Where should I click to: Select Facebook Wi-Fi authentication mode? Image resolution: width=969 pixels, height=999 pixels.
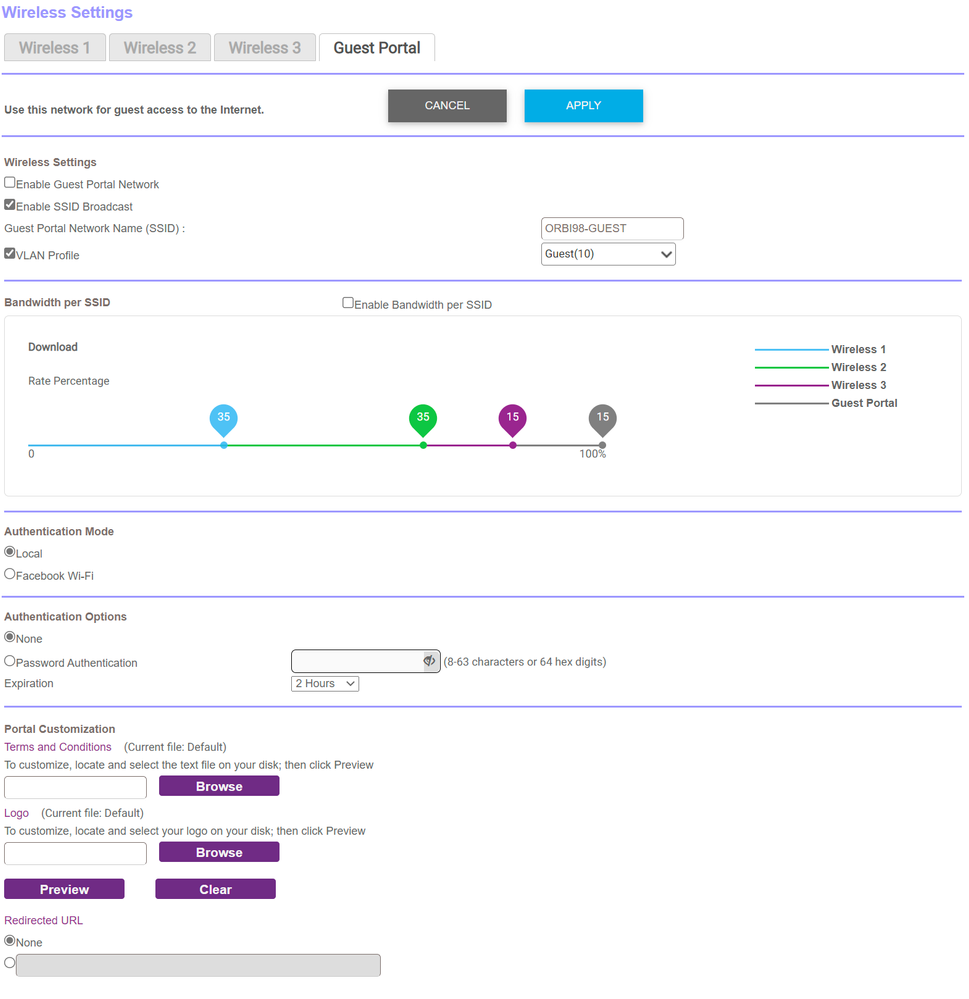tap(10, 575)
